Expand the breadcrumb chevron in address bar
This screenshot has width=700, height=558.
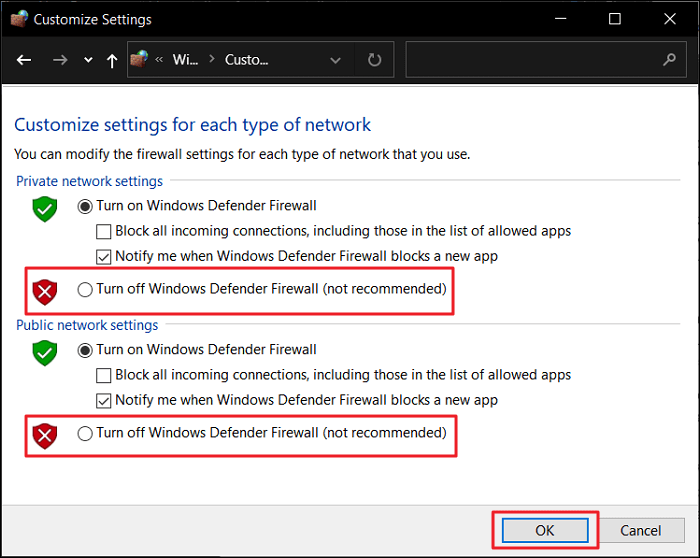[x=160, y=60]
